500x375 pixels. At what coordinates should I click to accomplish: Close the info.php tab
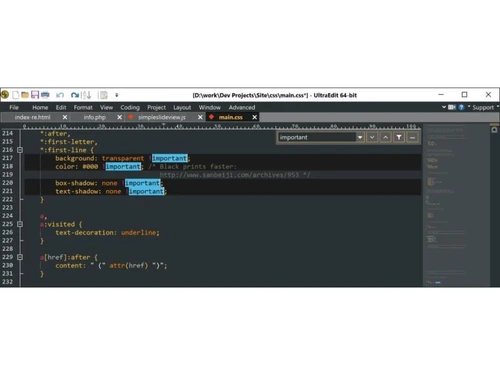pyautogui.click(x=120, y=117)
